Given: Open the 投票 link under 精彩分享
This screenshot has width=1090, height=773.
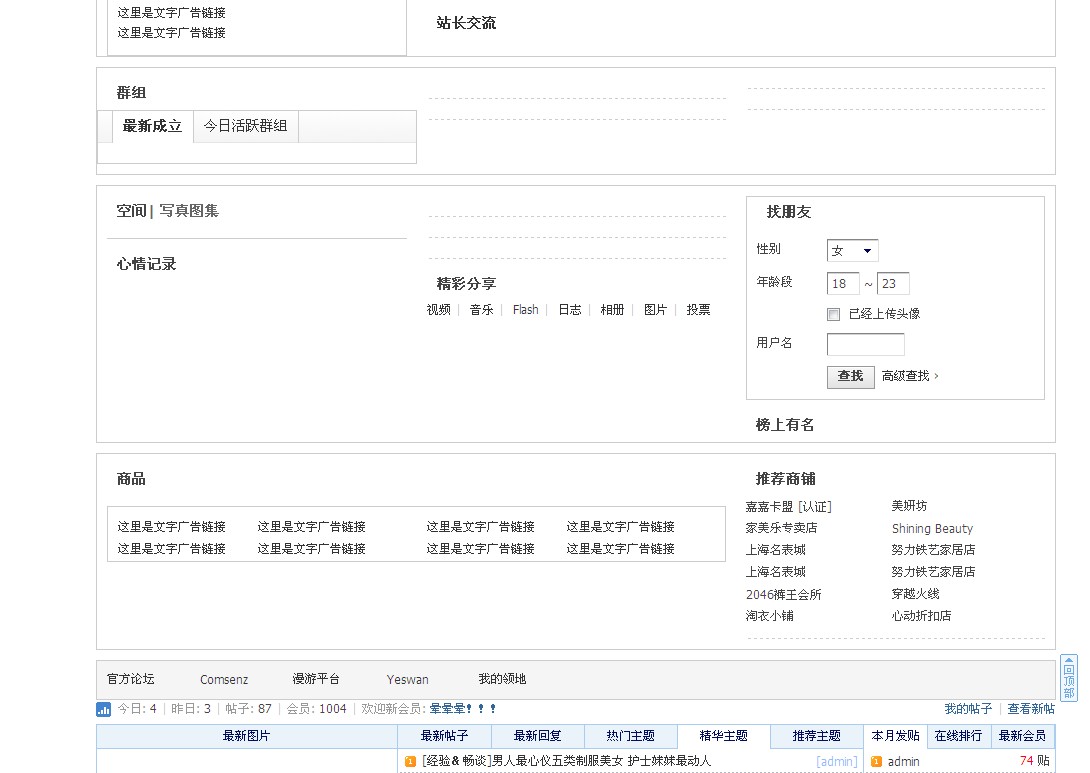Looking at the screenshot, I should (x=698, y=310).
